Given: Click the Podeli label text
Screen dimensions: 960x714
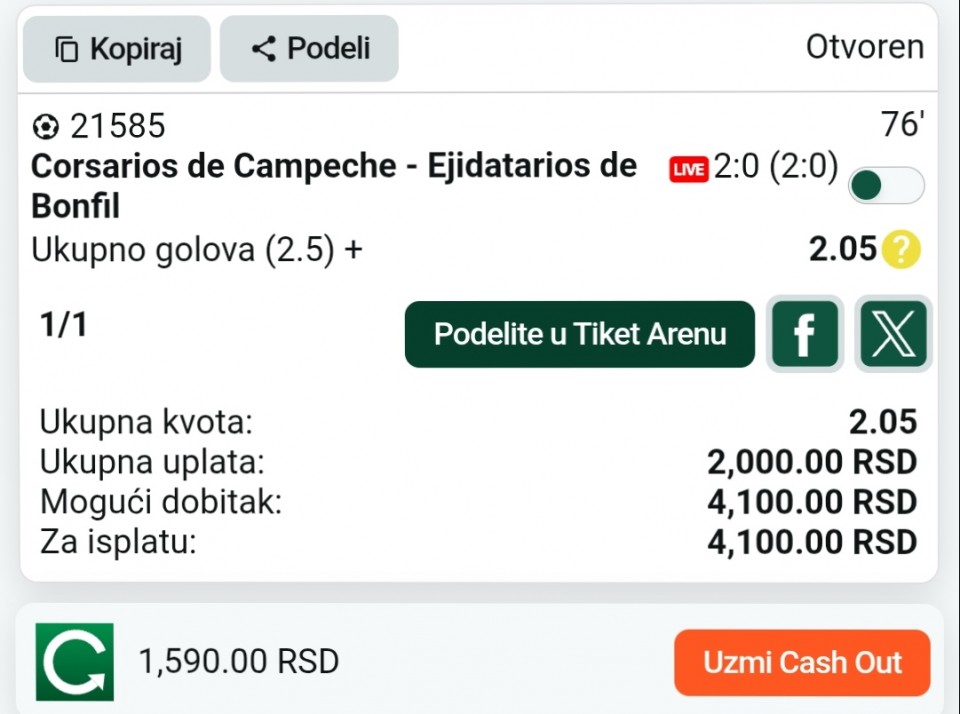Looking at the screenshot, I should 329,49.
